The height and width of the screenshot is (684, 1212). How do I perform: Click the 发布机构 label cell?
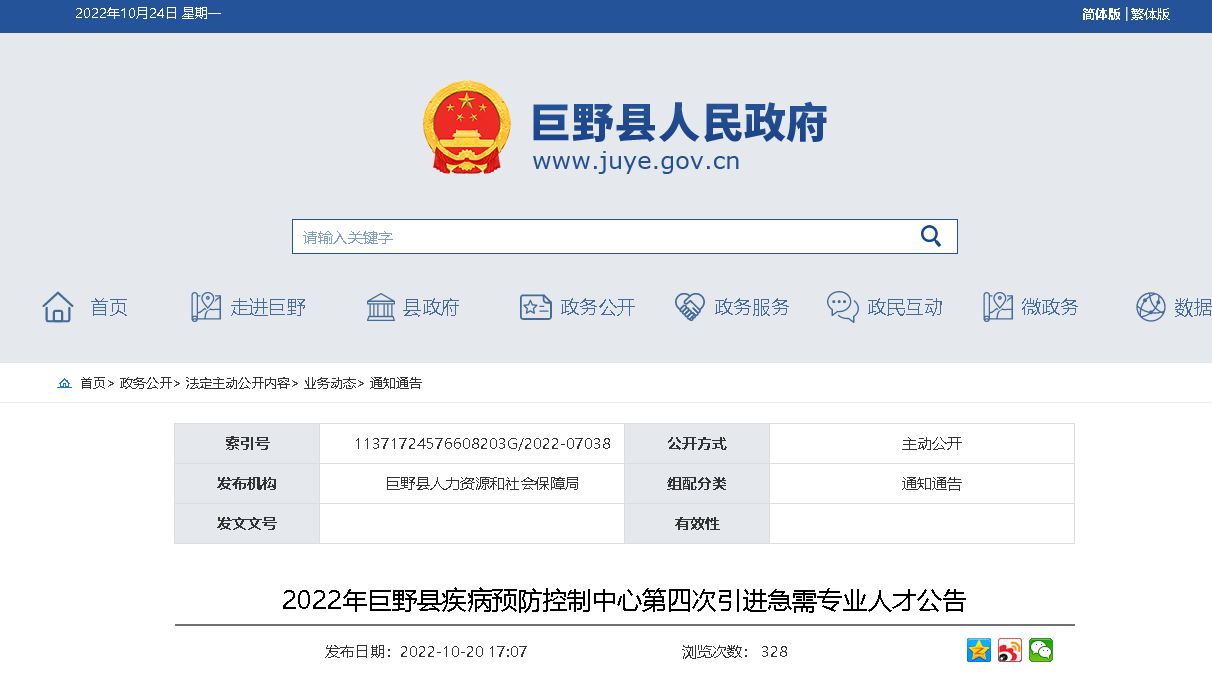pos(247,484)
